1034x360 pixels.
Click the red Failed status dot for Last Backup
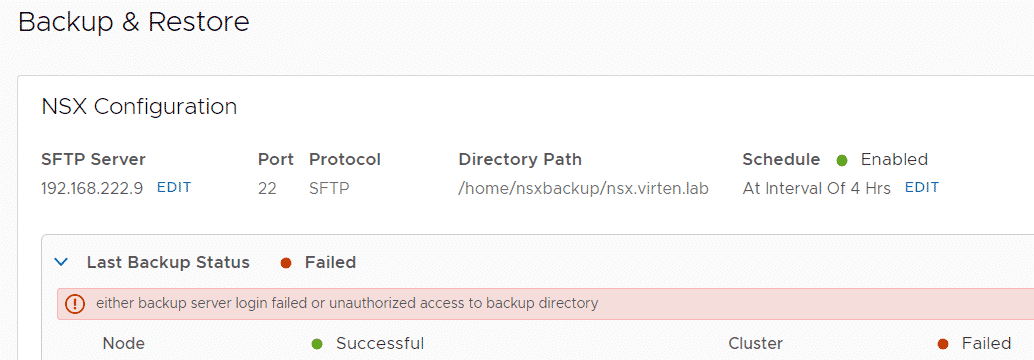click(x=286, y=263)
